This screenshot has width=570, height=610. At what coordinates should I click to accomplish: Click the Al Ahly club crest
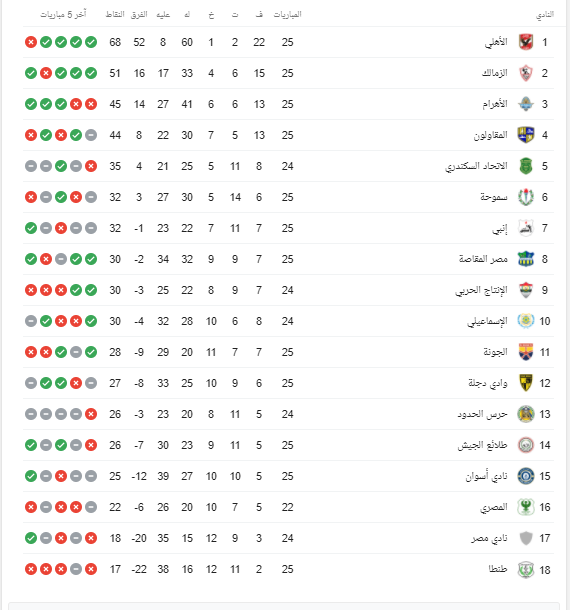(x=526, y=42)
